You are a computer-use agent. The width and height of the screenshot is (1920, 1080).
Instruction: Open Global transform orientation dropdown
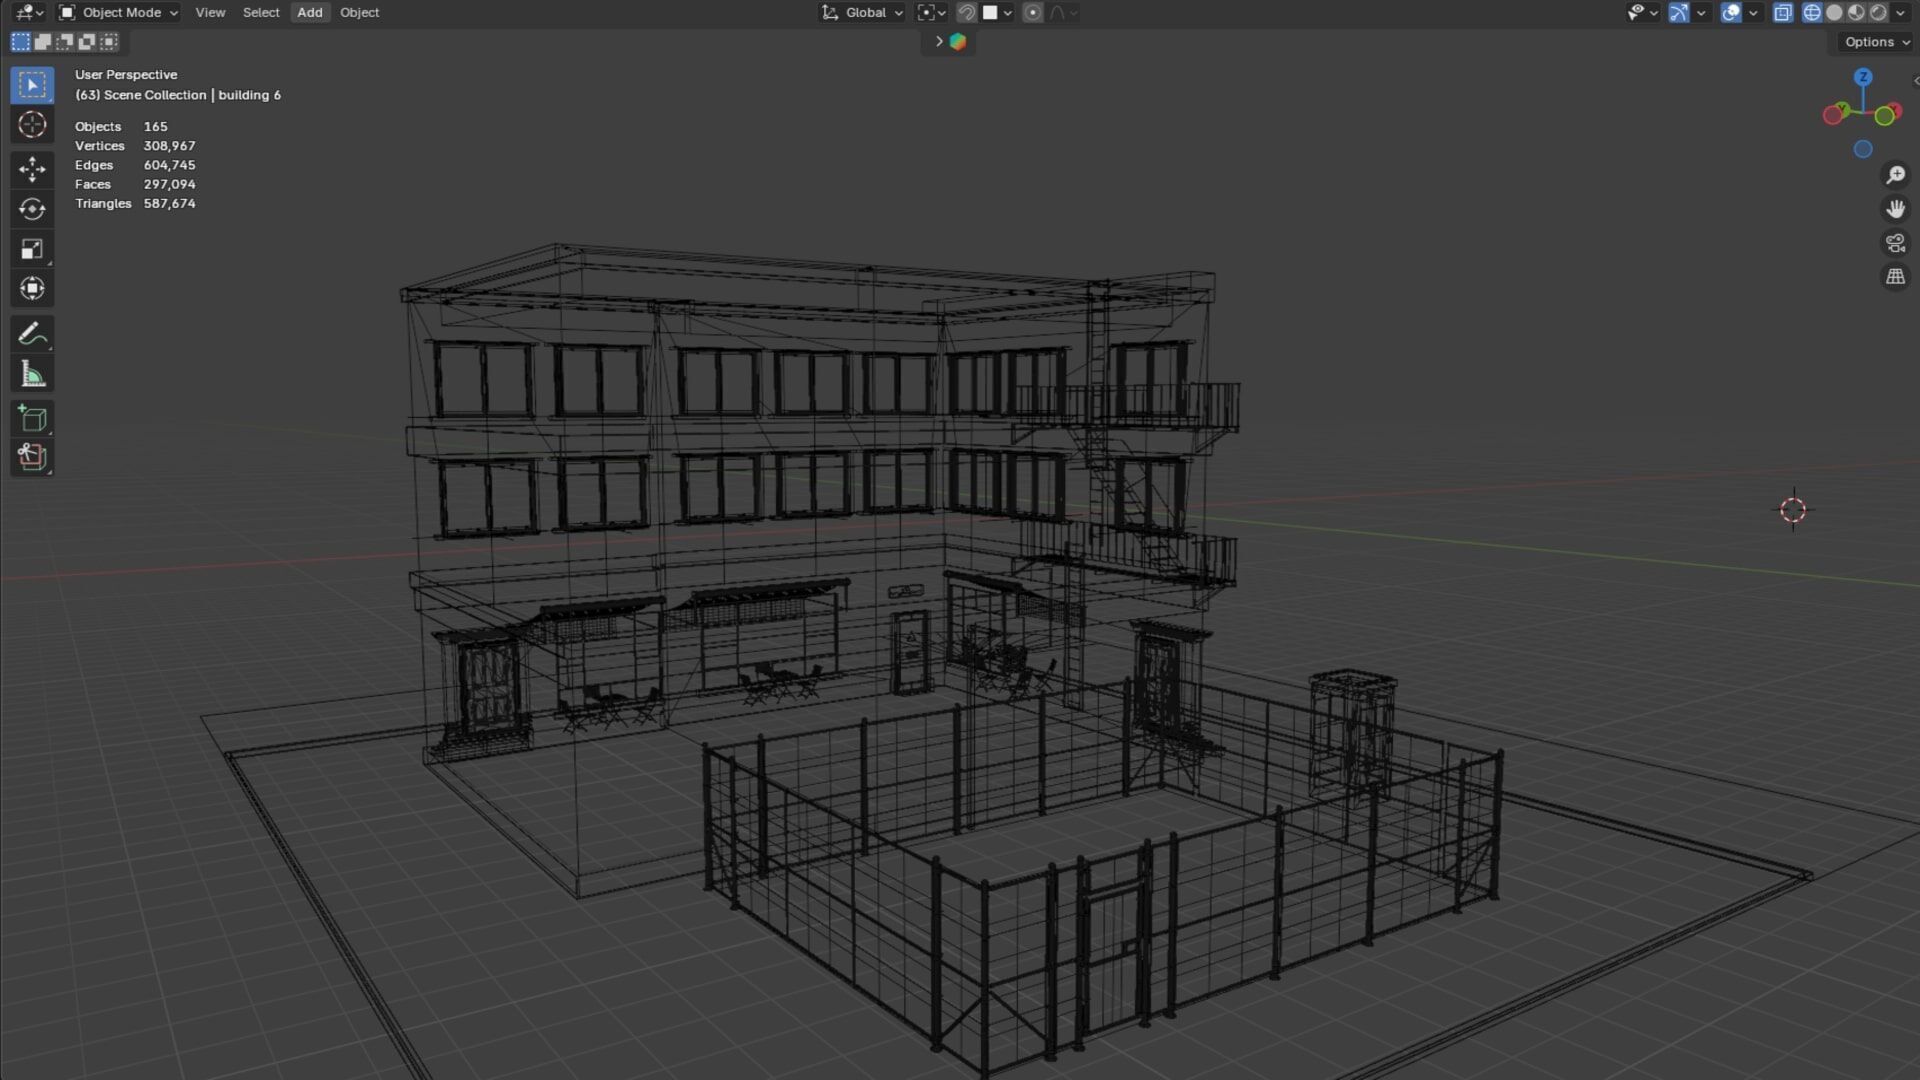[x=862, y=13]
